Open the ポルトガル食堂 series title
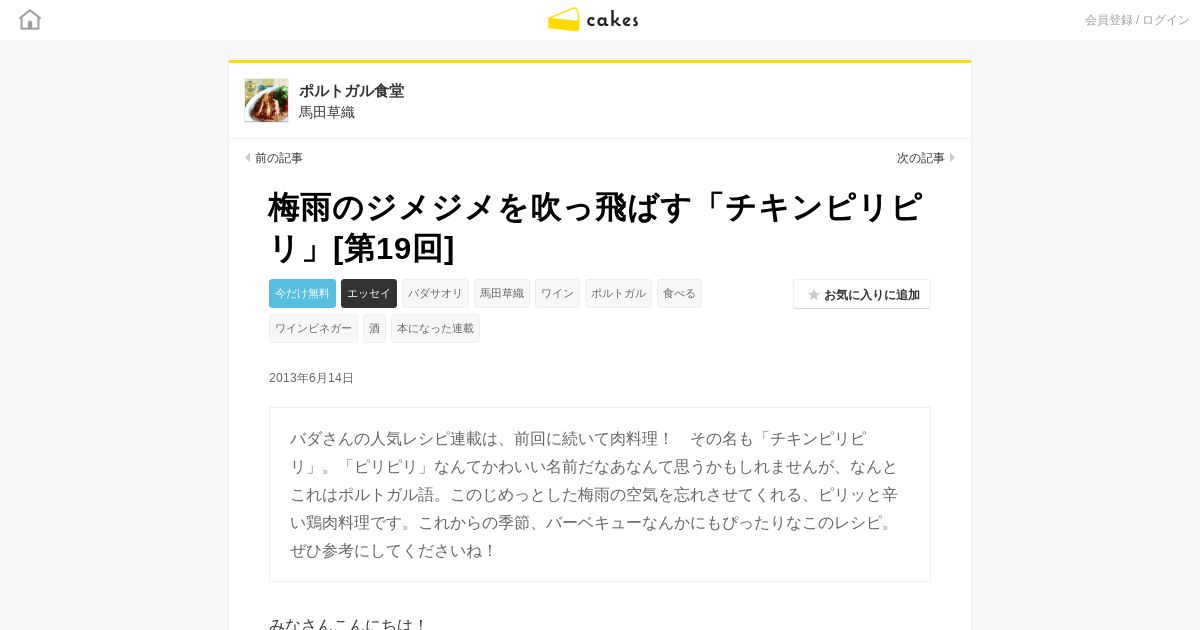 coord(351,91)
